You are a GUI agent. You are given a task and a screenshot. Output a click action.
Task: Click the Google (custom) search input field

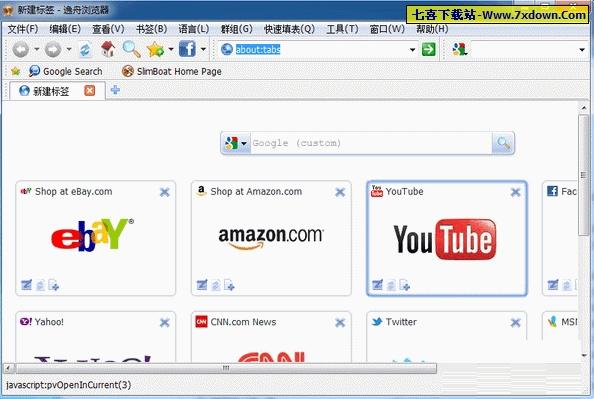tap(371, 143)
